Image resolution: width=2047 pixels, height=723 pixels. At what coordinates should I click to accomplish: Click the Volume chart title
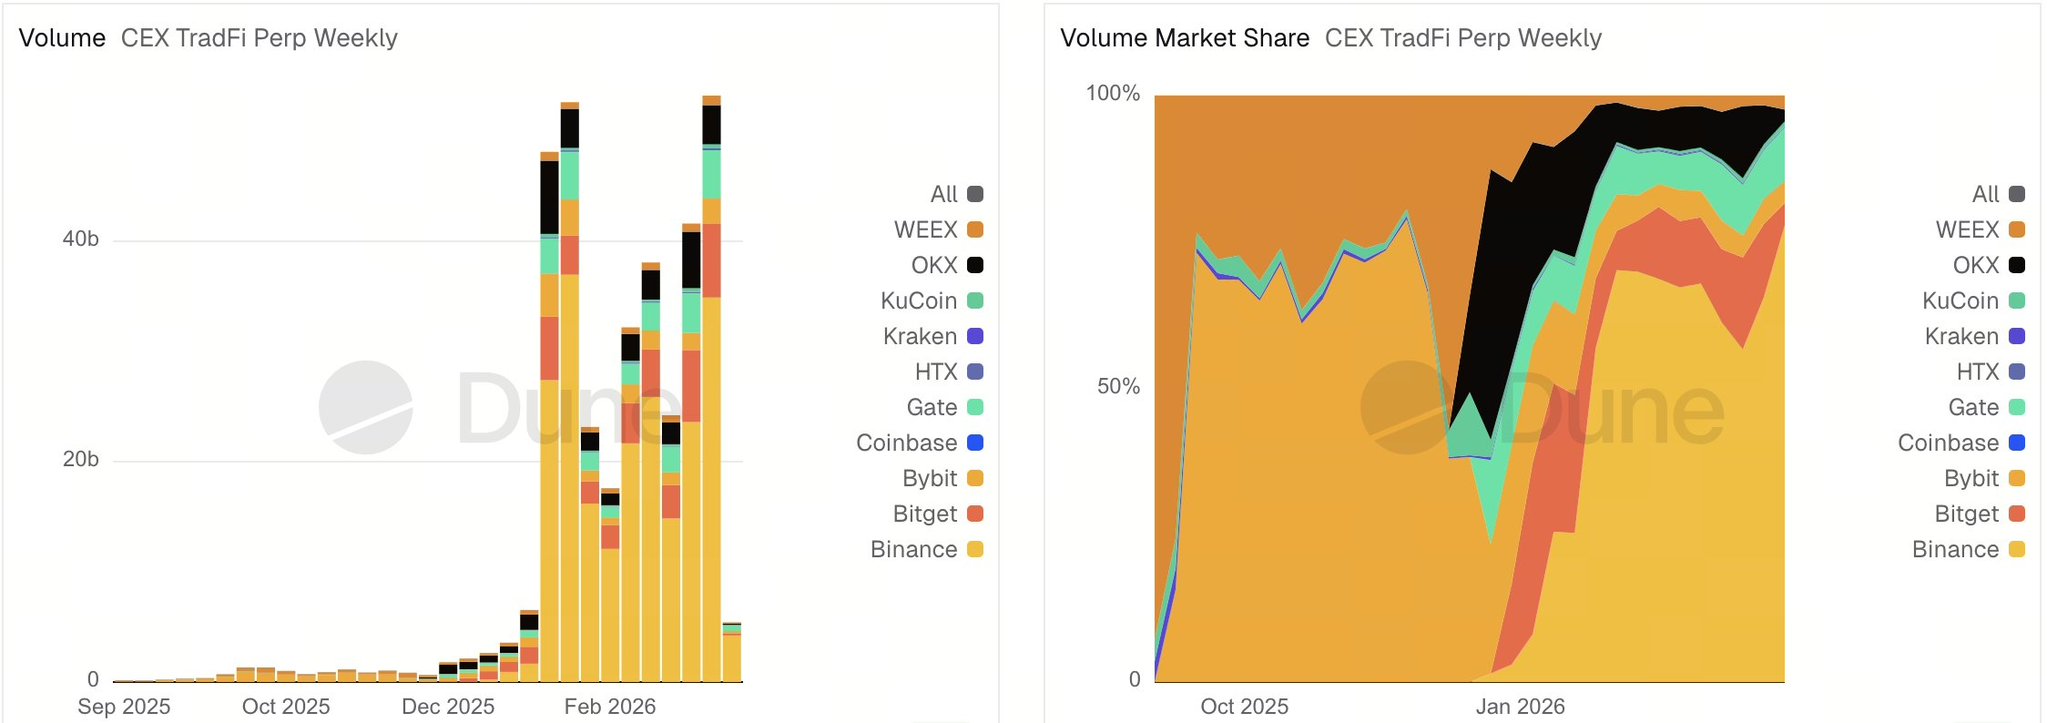[x=62, y=38]
